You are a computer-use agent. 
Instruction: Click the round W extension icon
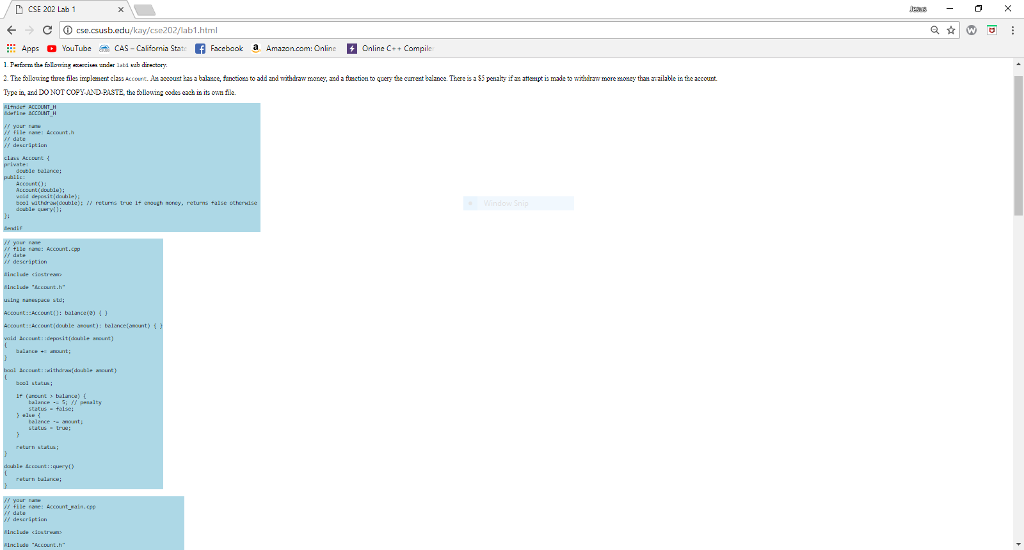click(972, 30)
